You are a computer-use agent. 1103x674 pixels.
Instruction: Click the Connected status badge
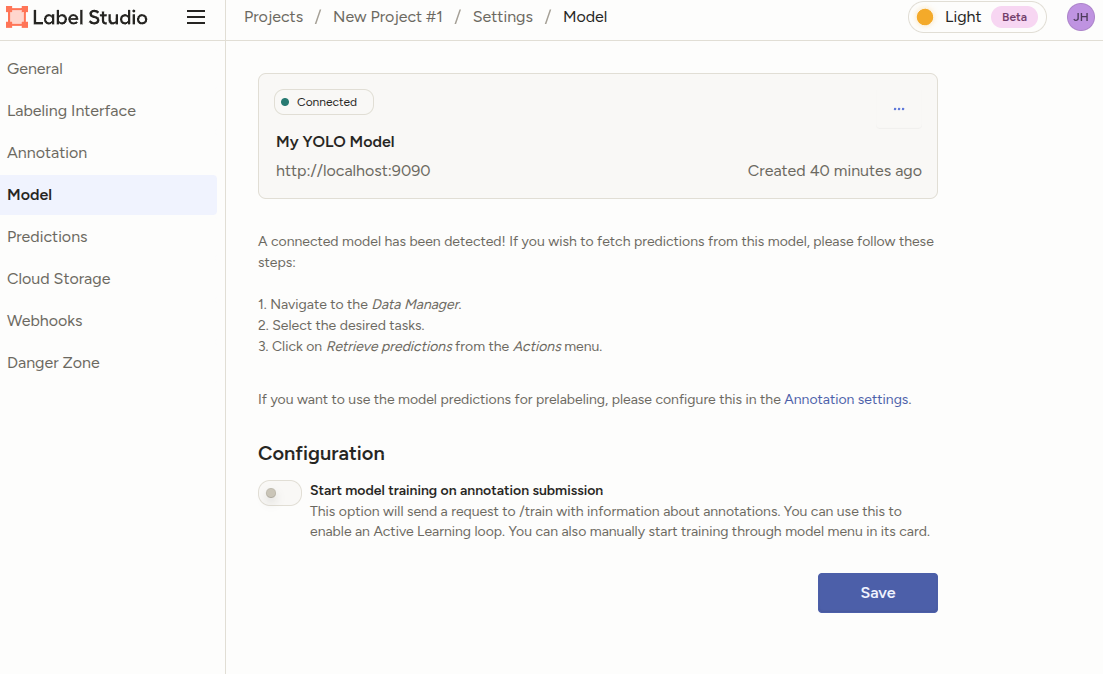pos(323,102)
